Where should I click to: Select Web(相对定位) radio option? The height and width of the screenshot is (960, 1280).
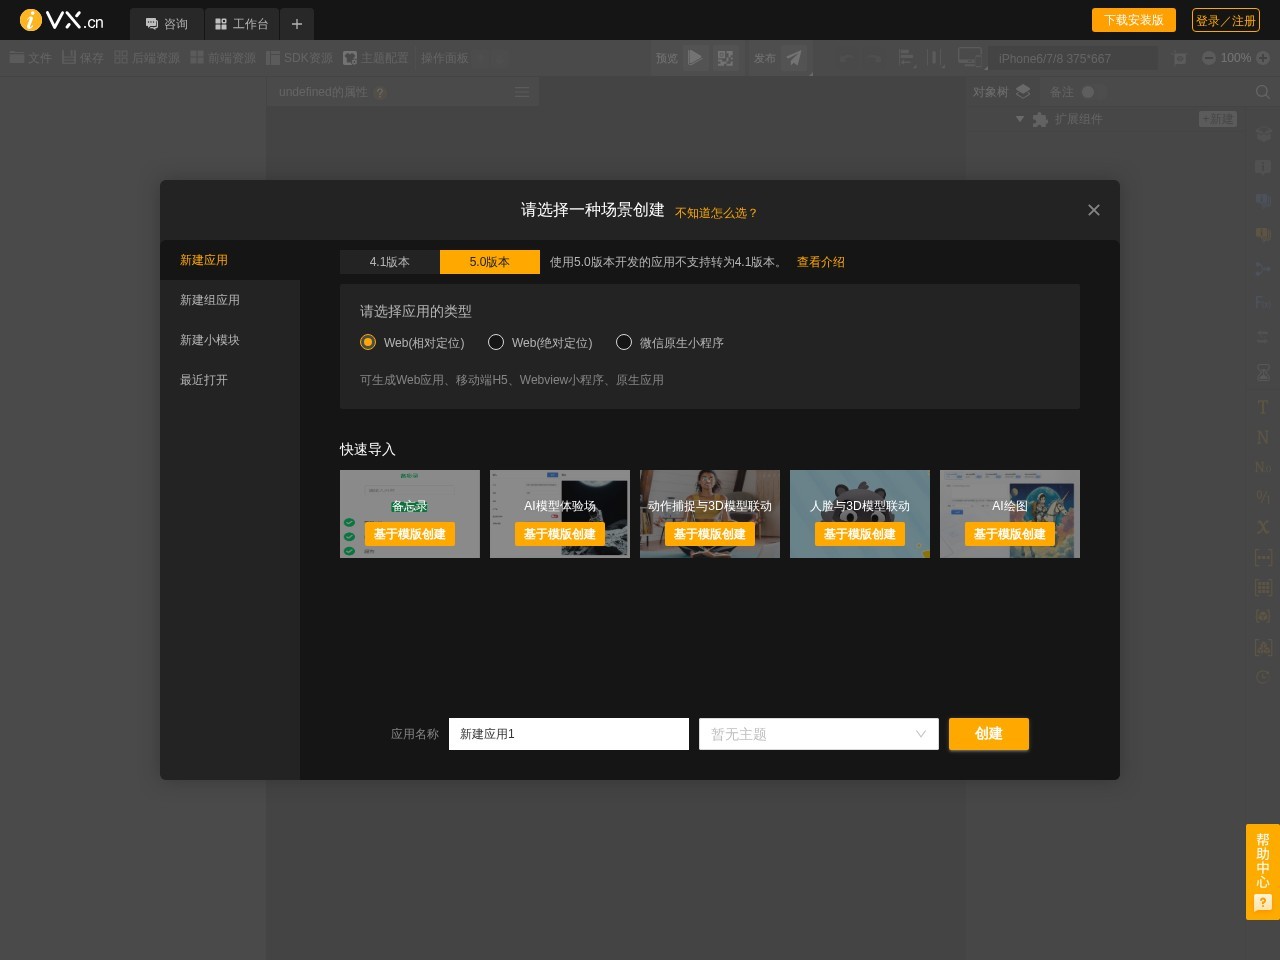[413, 342]
